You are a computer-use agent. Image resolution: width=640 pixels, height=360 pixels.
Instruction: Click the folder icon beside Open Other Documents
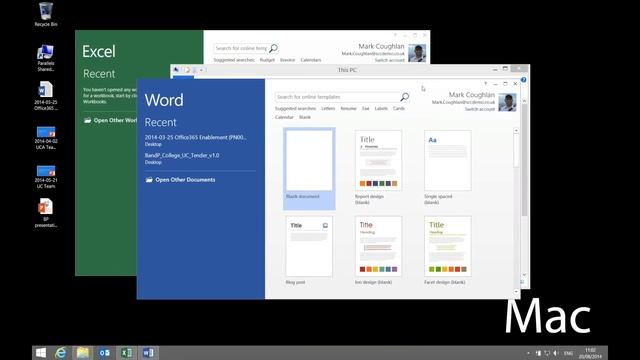pyautogui.click(x=149, y=180)
